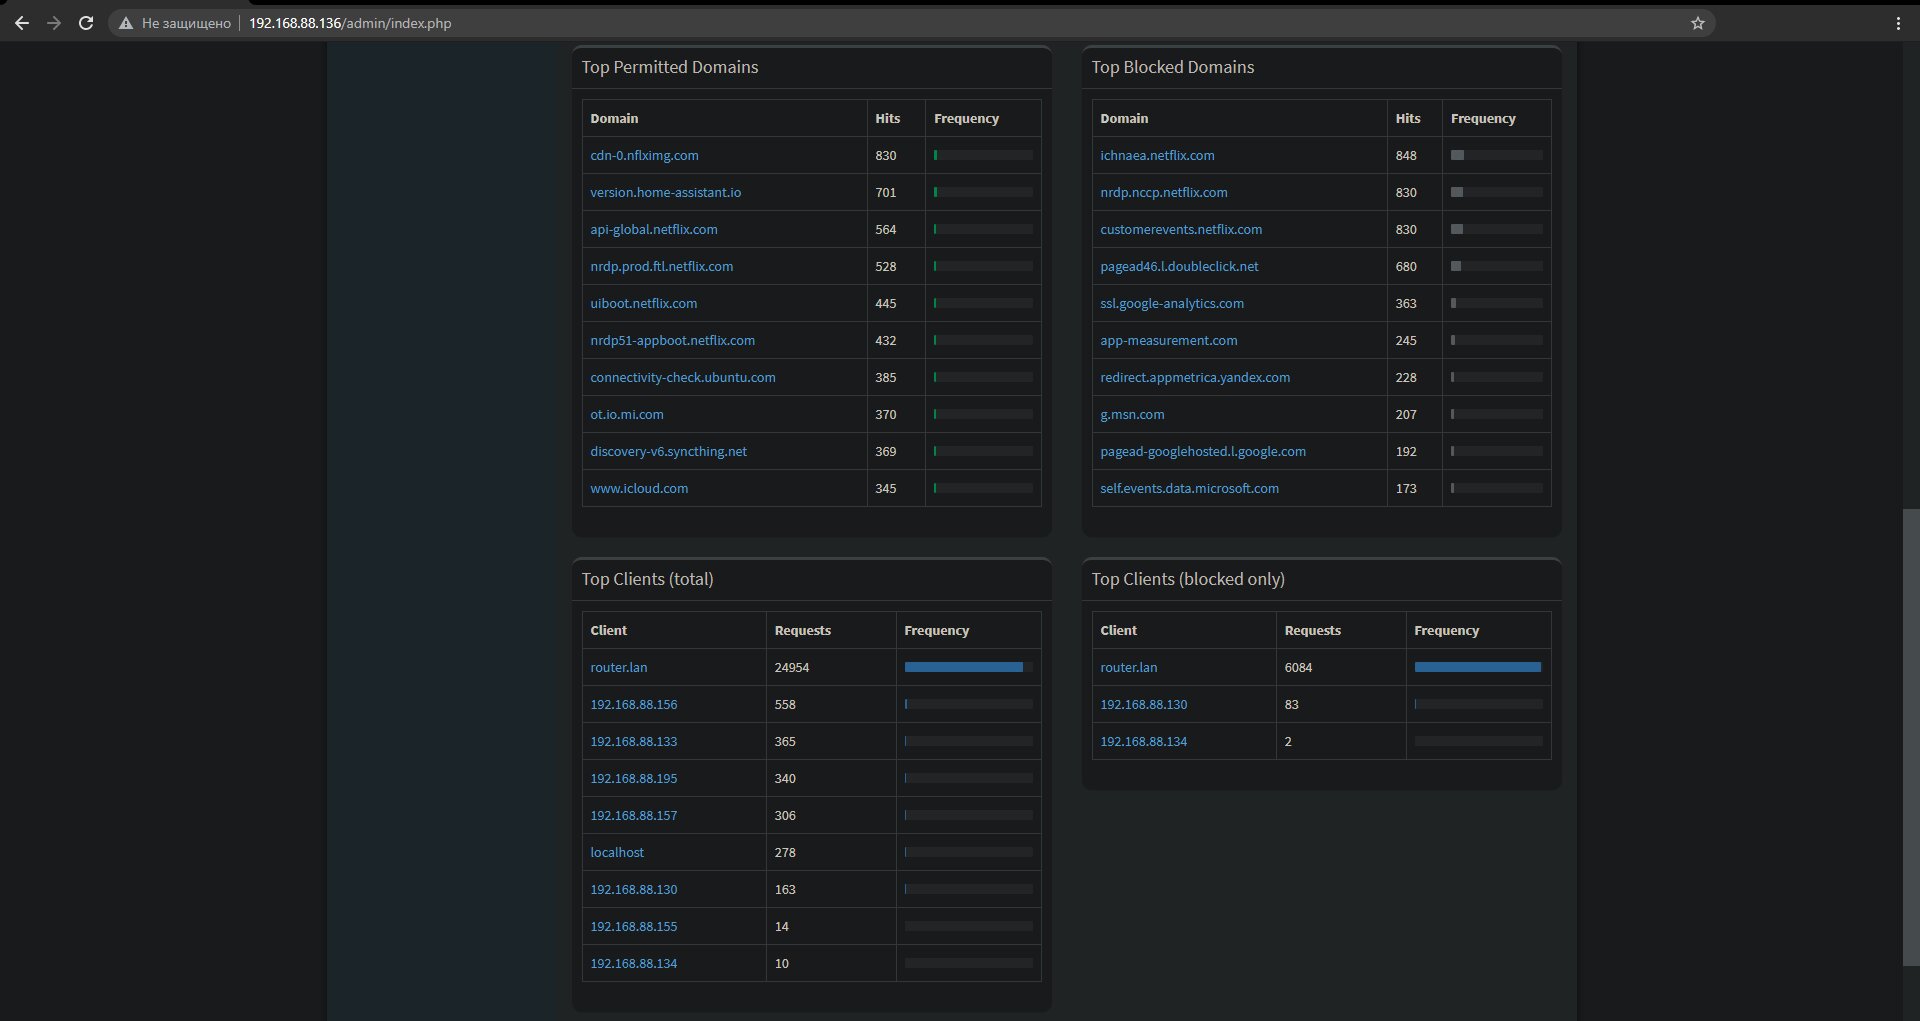Click the address bar URL field
This screenshot has width=1920, height=1021.
tap(900, 23)
